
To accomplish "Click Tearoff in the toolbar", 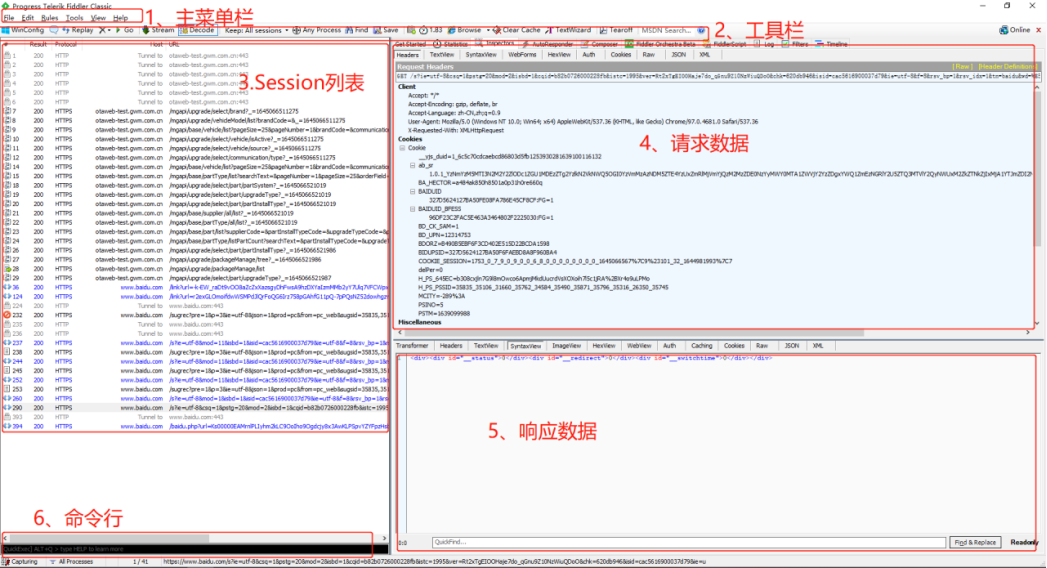I will (616, 30).
